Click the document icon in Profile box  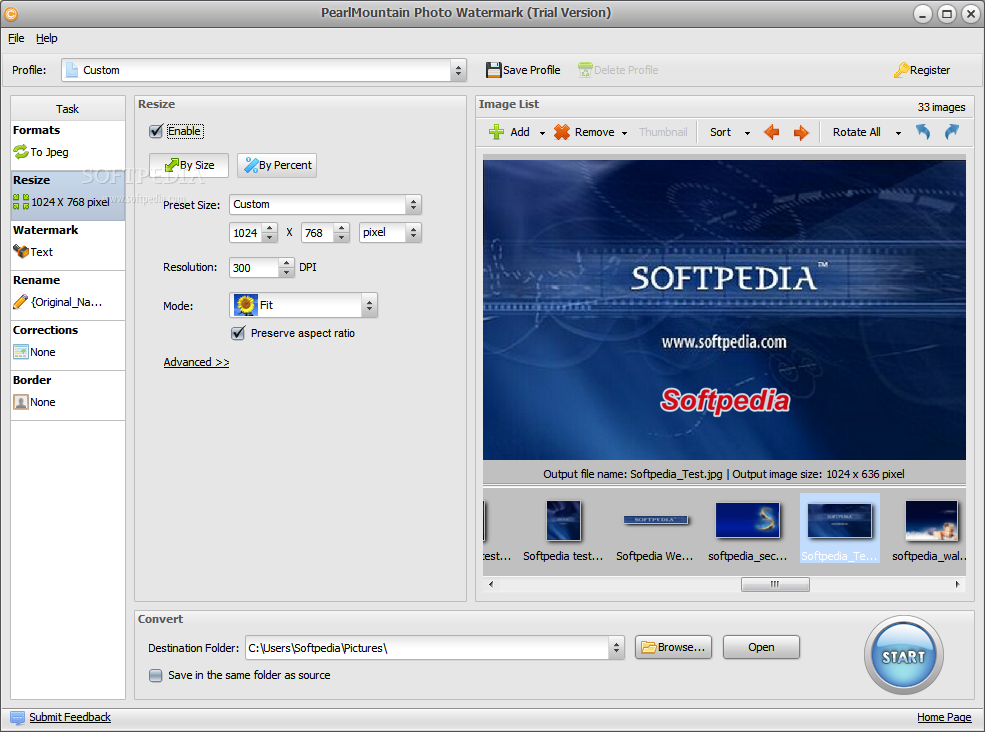click(x=72, y=70)
